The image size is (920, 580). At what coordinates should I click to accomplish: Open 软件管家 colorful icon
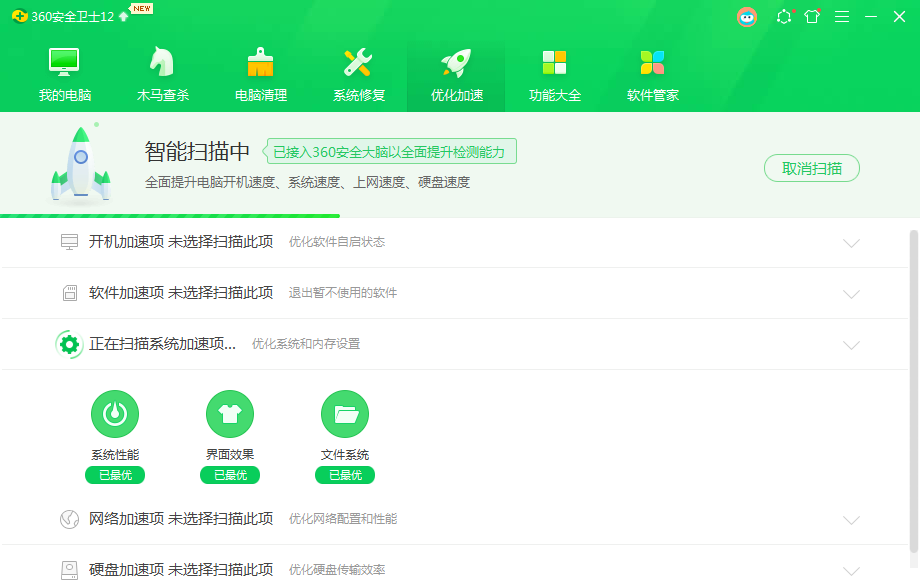(652, 63)
